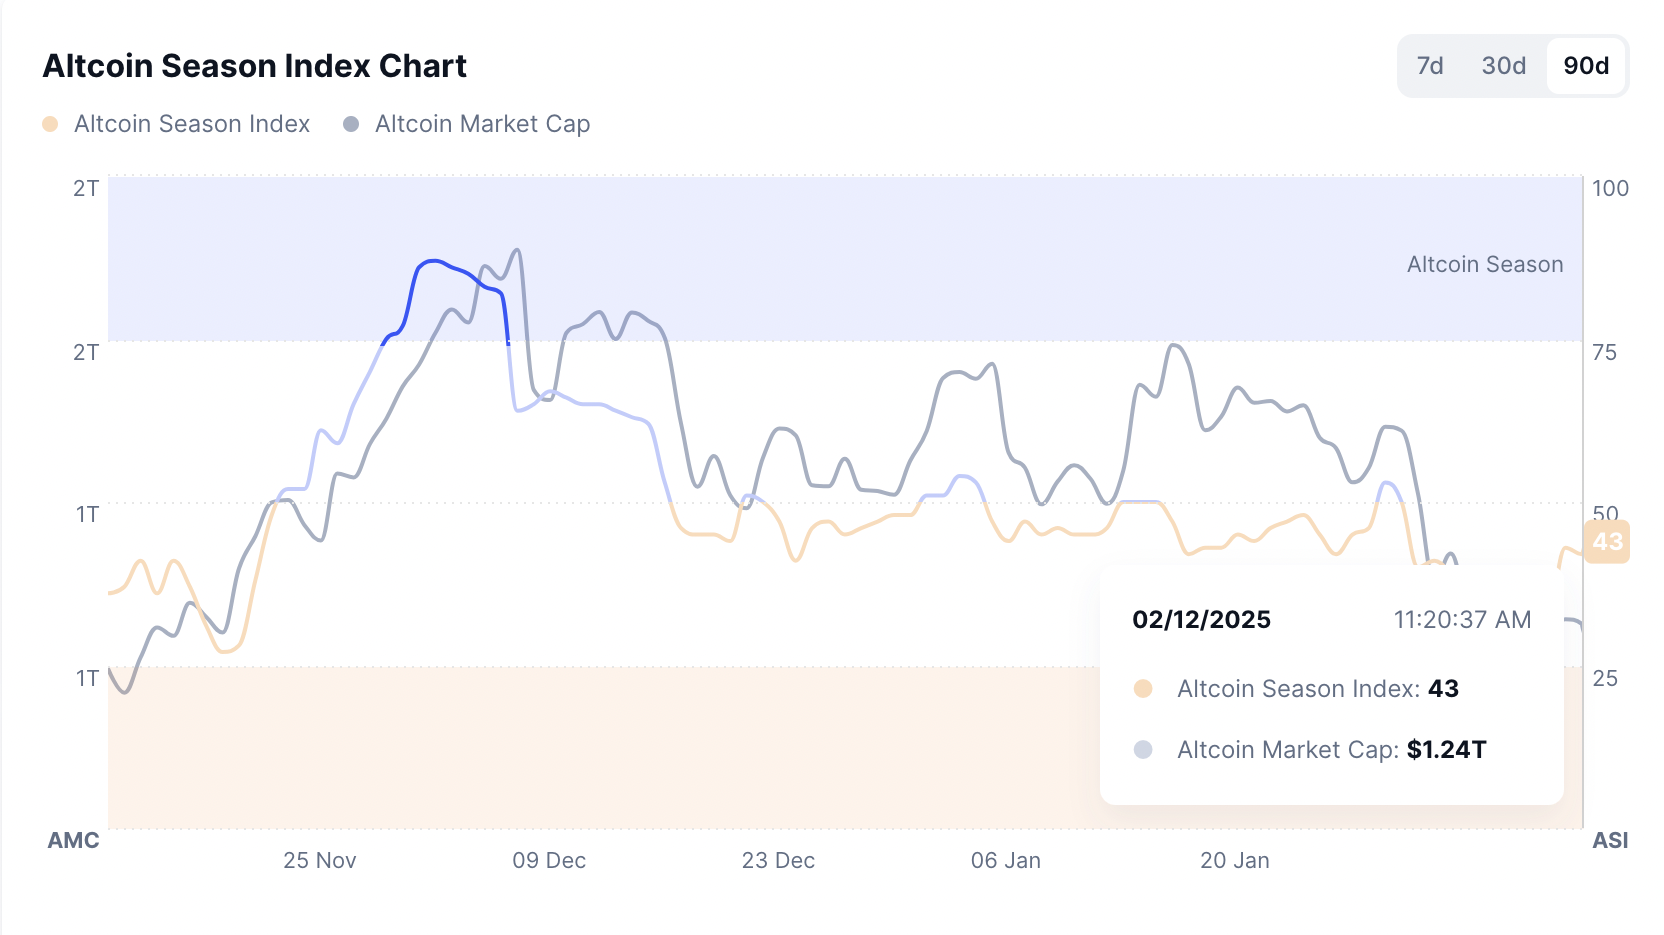Image resolution: width=1664 pixels, height=935 pixels.
Task: Click the Altcoin Season Index Chart title
Action: pyautogui.click(x=255, y=66)
